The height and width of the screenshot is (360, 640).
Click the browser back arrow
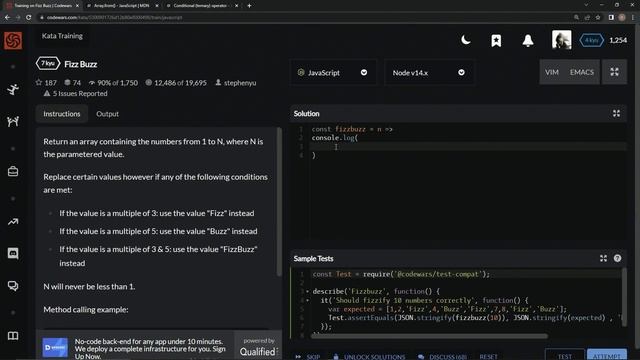pyautogui.click(x=7, y=18)
